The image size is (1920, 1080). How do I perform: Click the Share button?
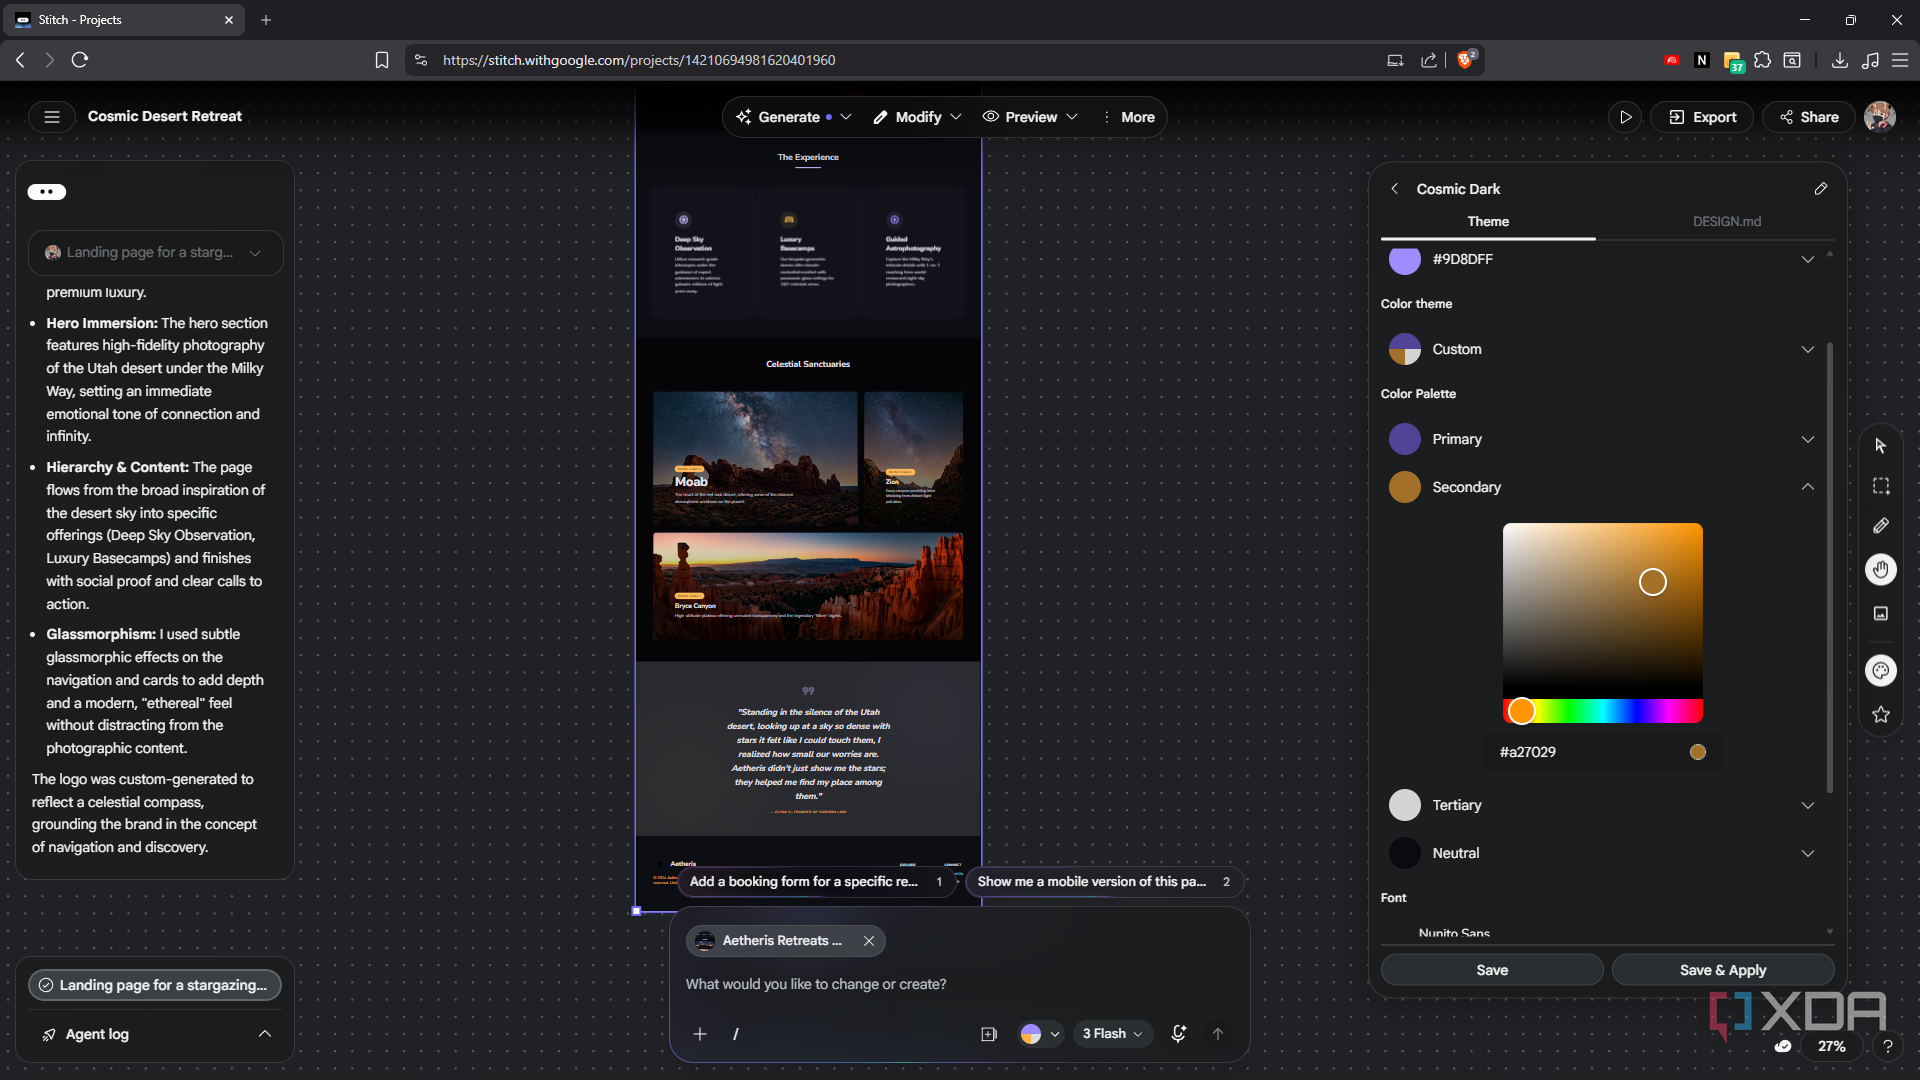coord(1809,117)
